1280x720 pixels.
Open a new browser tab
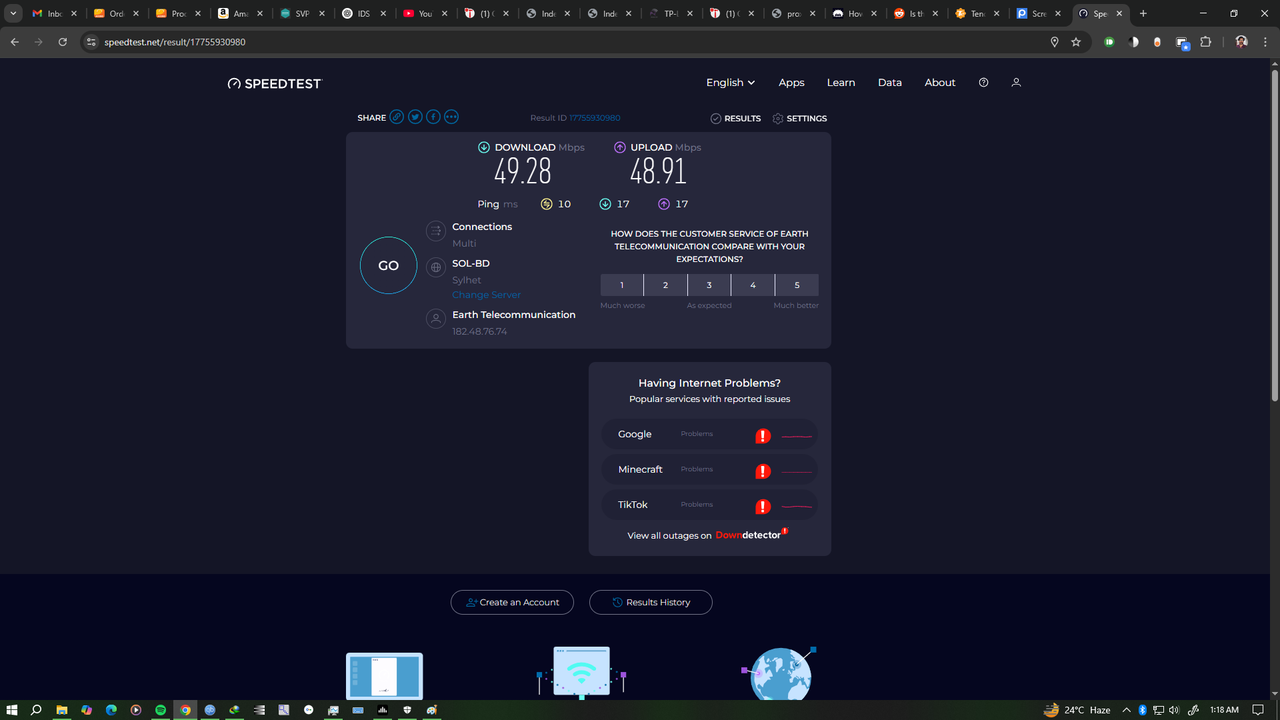1143,14
